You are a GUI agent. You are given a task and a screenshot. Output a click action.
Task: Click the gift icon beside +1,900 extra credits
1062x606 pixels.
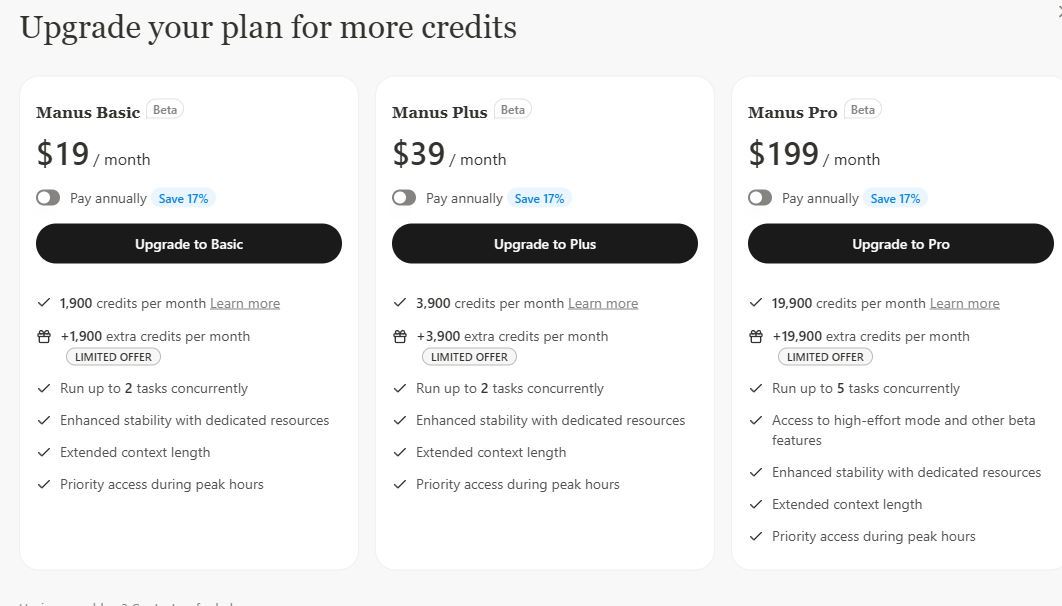[44, 337]
